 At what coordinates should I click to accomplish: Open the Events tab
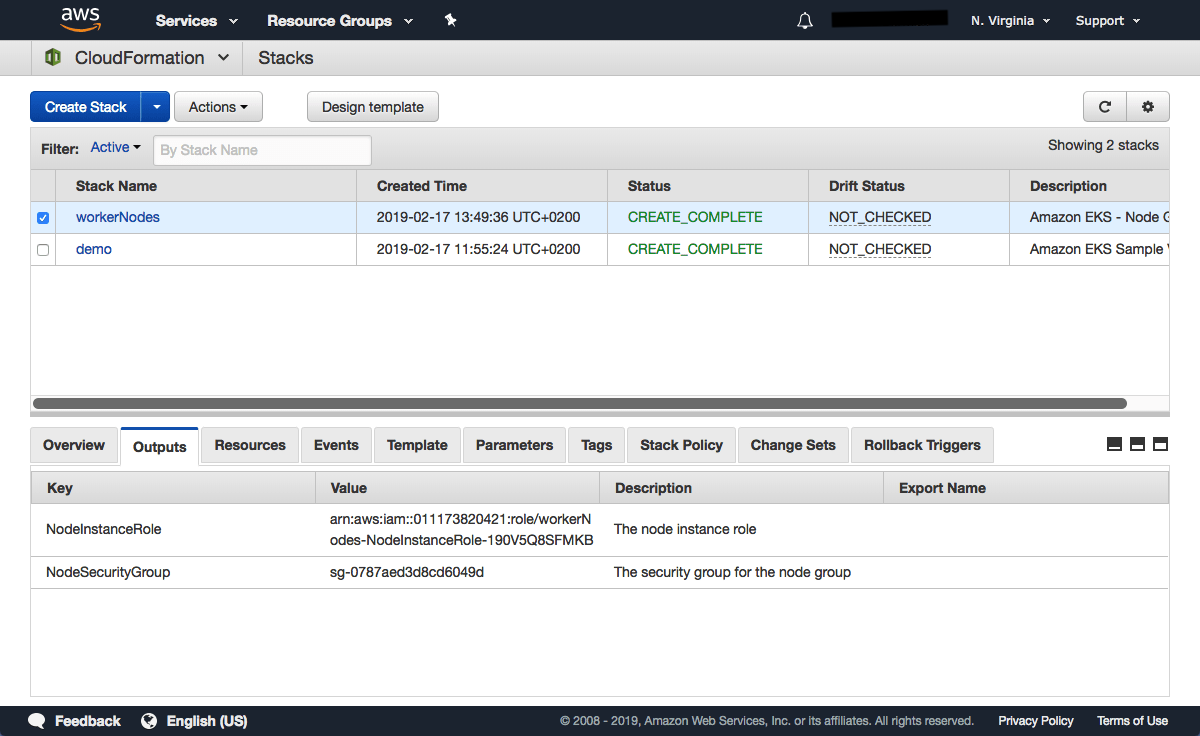336,445
